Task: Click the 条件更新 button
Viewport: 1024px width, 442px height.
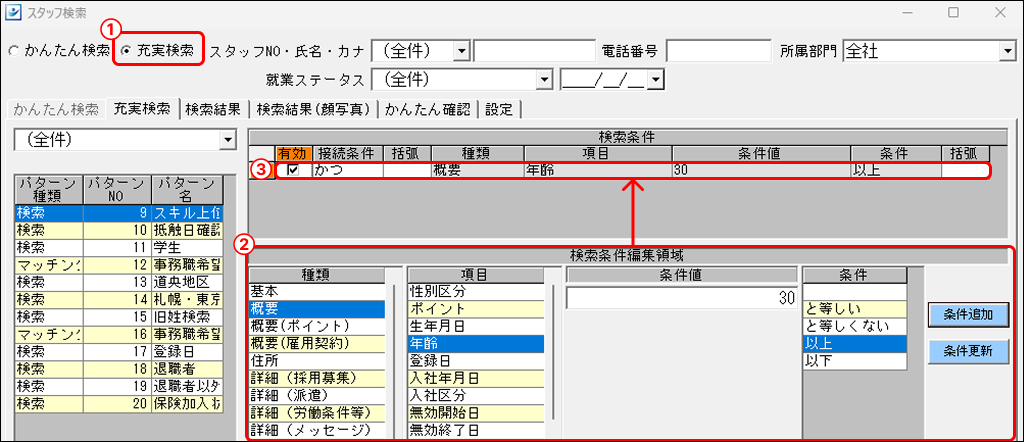Action: [968, 351]
